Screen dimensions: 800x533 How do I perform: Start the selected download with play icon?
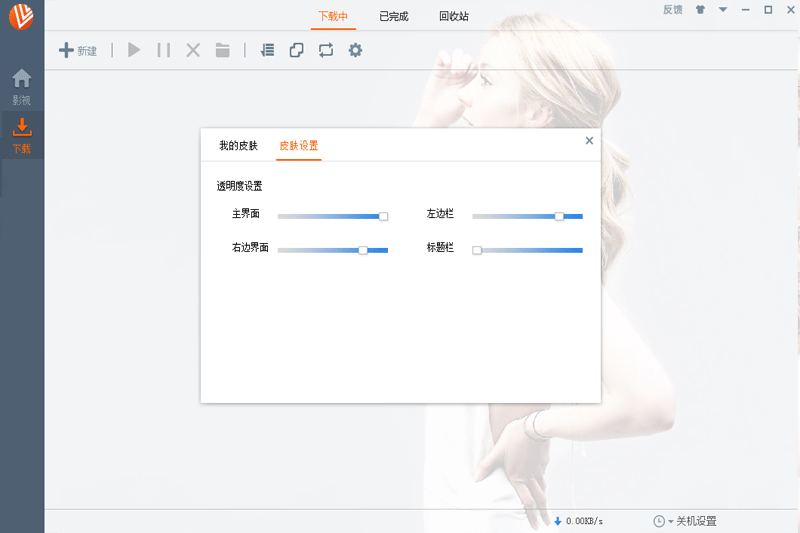tap(134, 50)
